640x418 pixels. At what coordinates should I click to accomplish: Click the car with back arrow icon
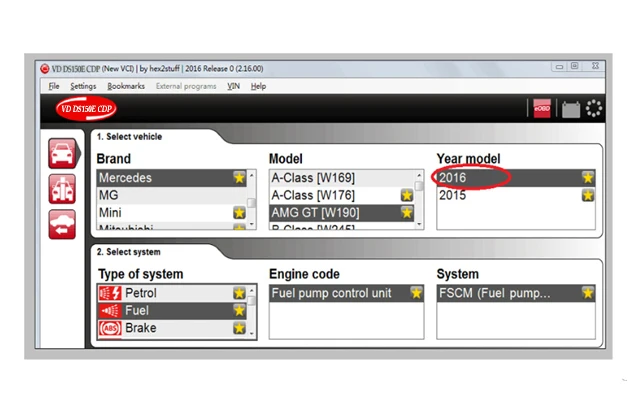point(62,225)
